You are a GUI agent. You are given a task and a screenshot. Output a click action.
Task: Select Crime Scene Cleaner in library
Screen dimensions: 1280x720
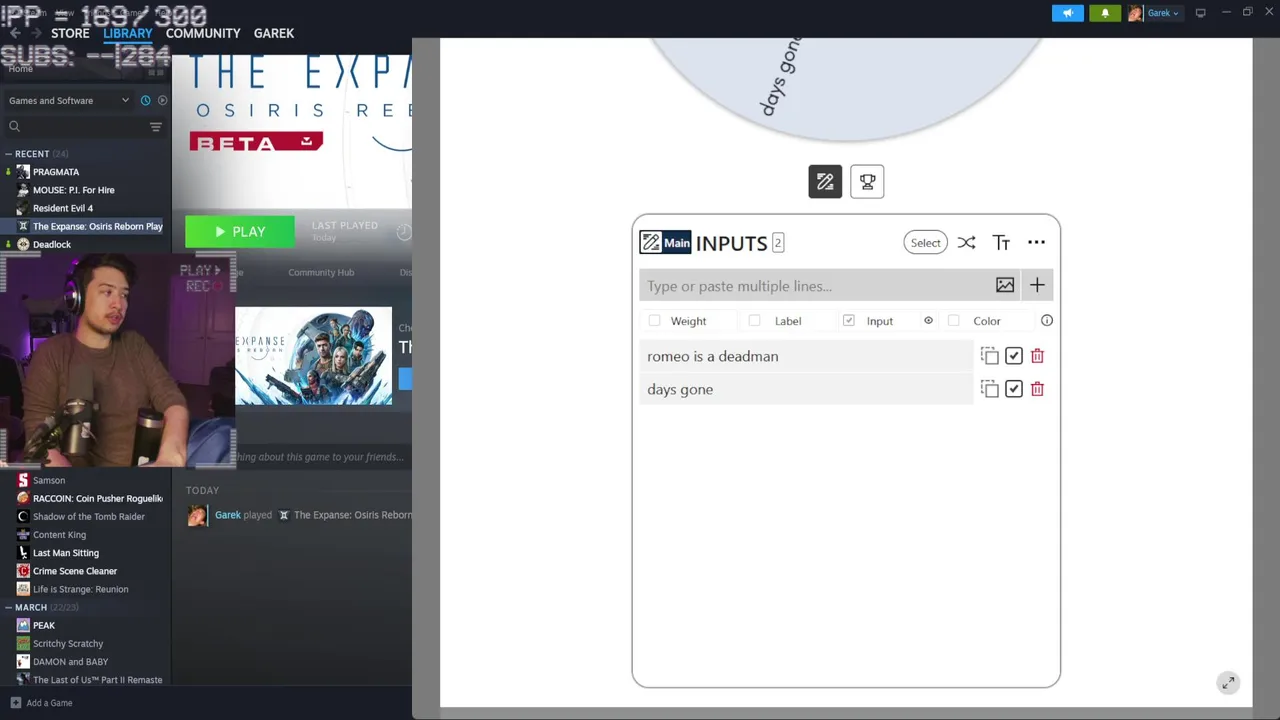(75, 571)
